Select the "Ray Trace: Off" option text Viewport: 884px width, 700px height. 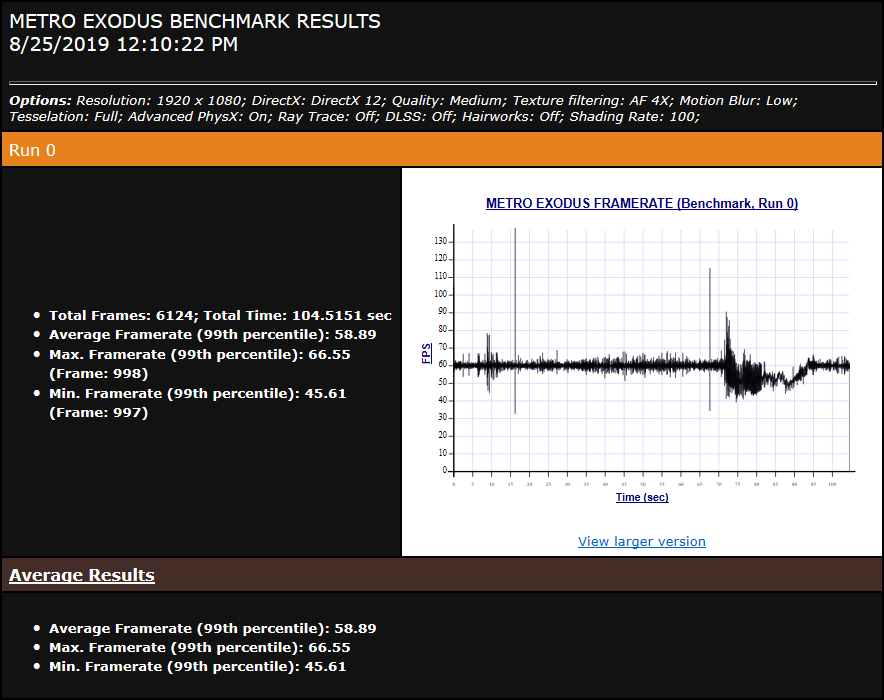(x=327, y=117)
